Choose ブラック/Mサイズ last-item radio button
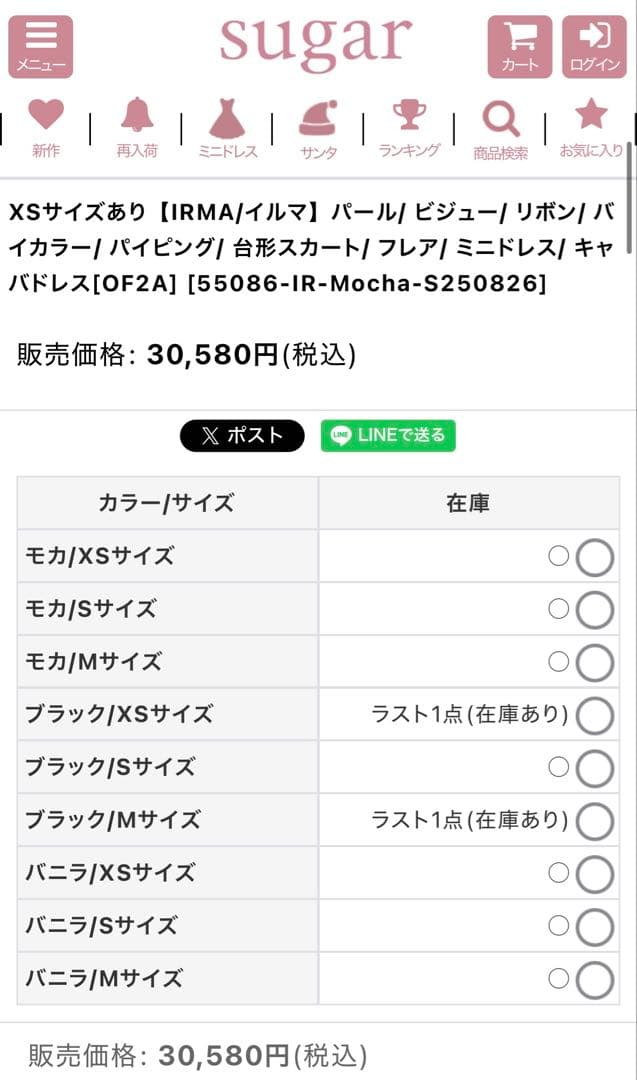The width and height of the screenshot is (637, 1080). coord(594,821)
